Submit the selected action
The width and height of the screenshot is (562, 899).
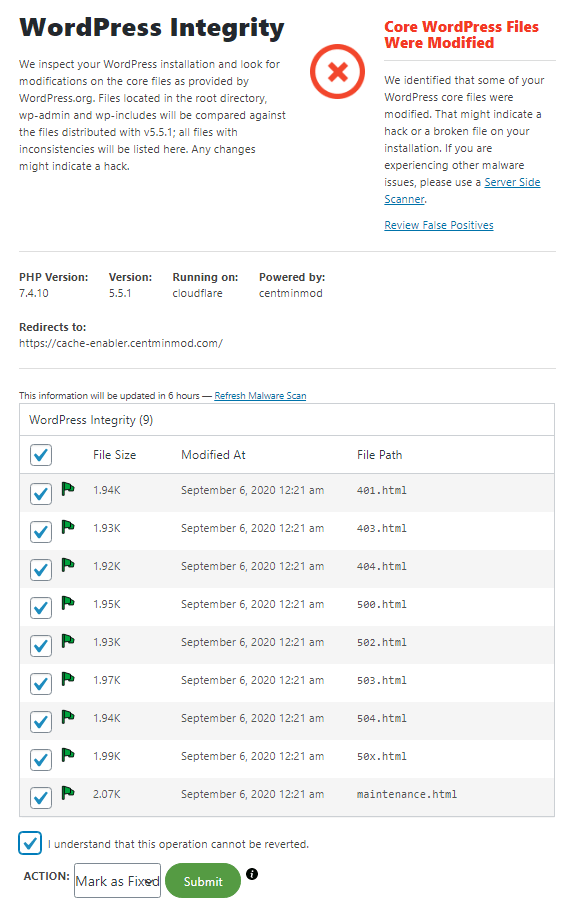tap(203, 881)
